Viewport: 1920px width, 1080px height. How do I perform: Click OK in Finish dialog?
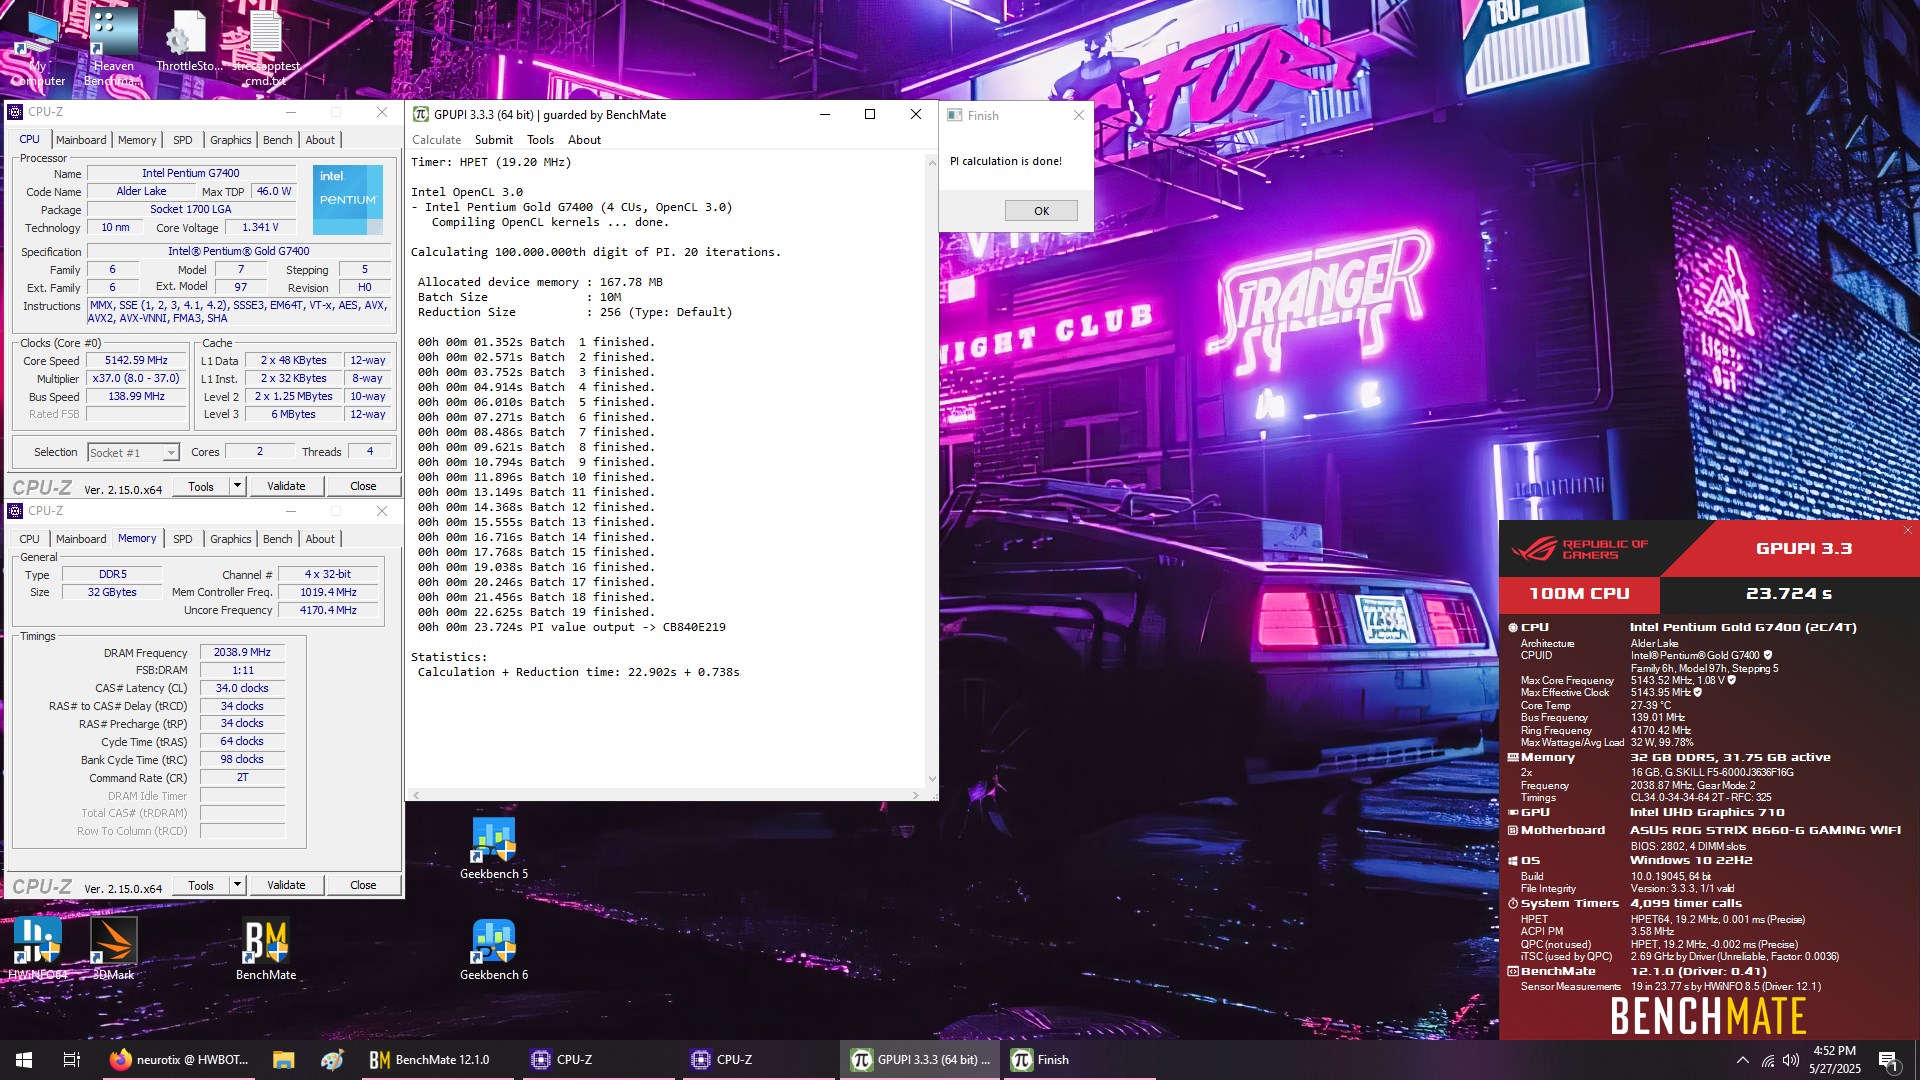[x=1041, y=211]
